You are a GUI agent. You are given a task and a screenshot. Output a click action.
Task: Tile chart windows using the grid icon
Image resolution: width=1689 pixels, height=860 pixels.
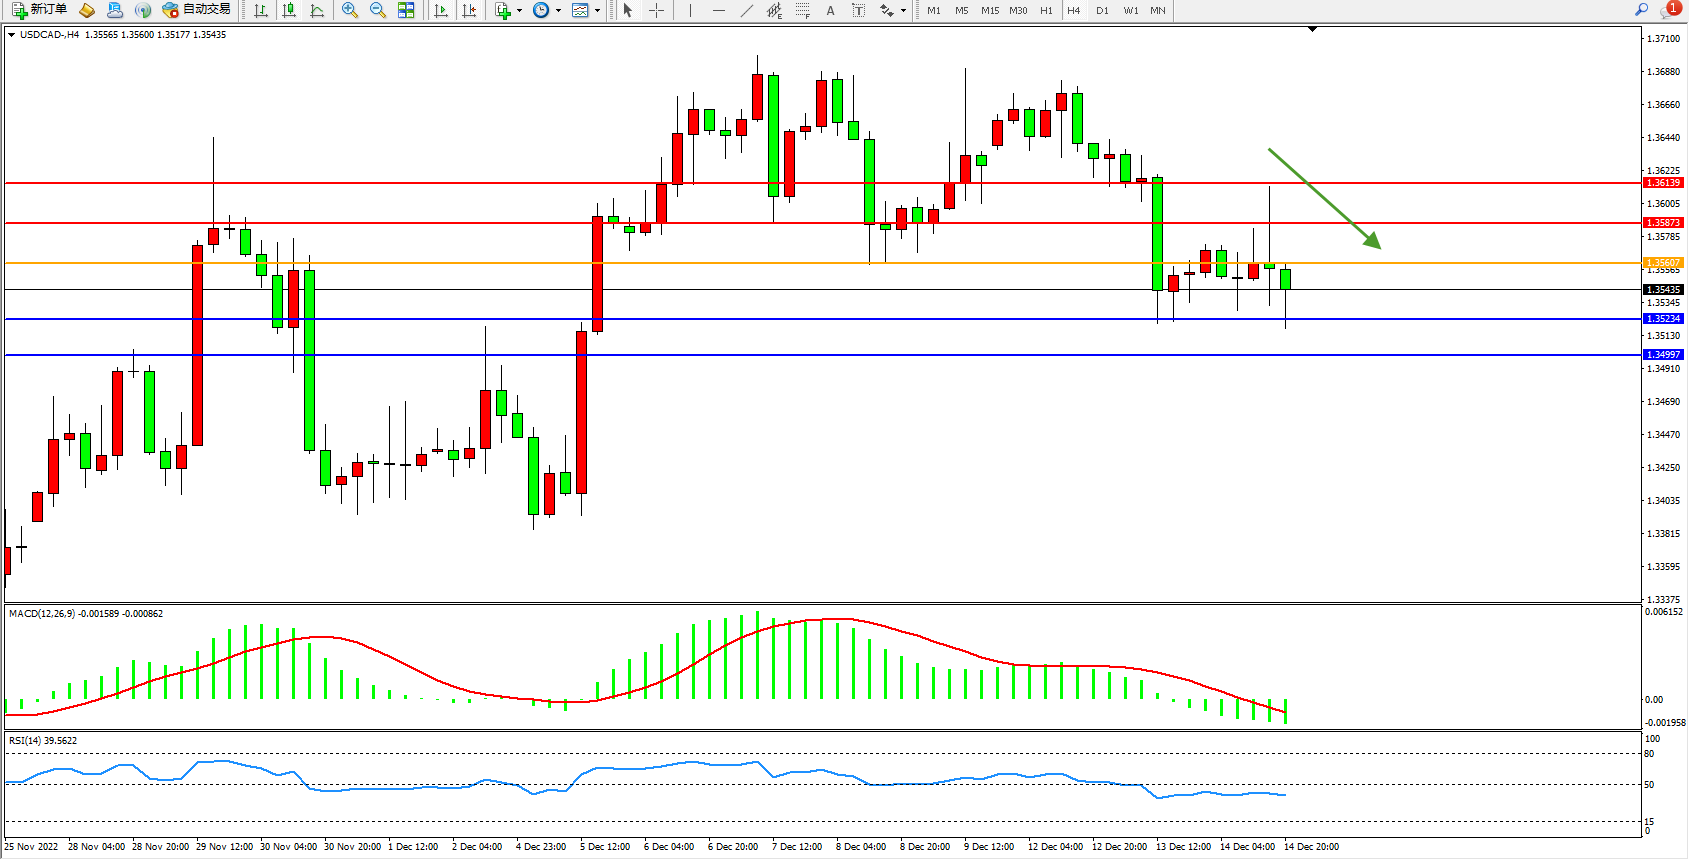point(406,10)
